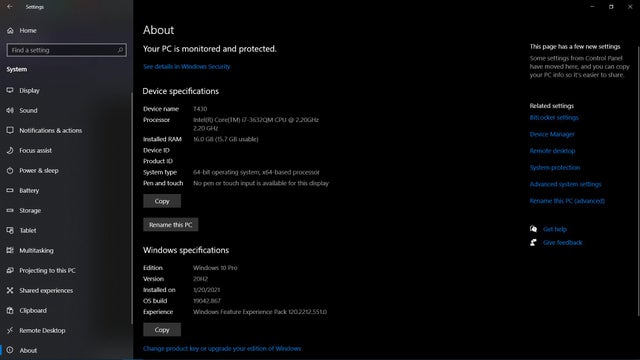Image resolution: width=640 pixels, height=360 pixels.
Task: Copy the Windows specifications
Action: 162,329
